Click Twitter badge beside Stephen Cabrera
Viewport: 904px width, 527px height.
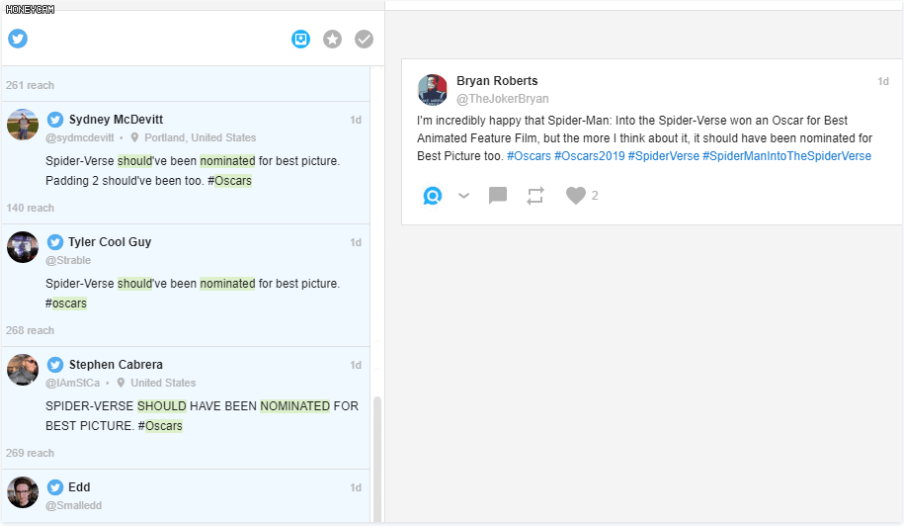[55, 364]
